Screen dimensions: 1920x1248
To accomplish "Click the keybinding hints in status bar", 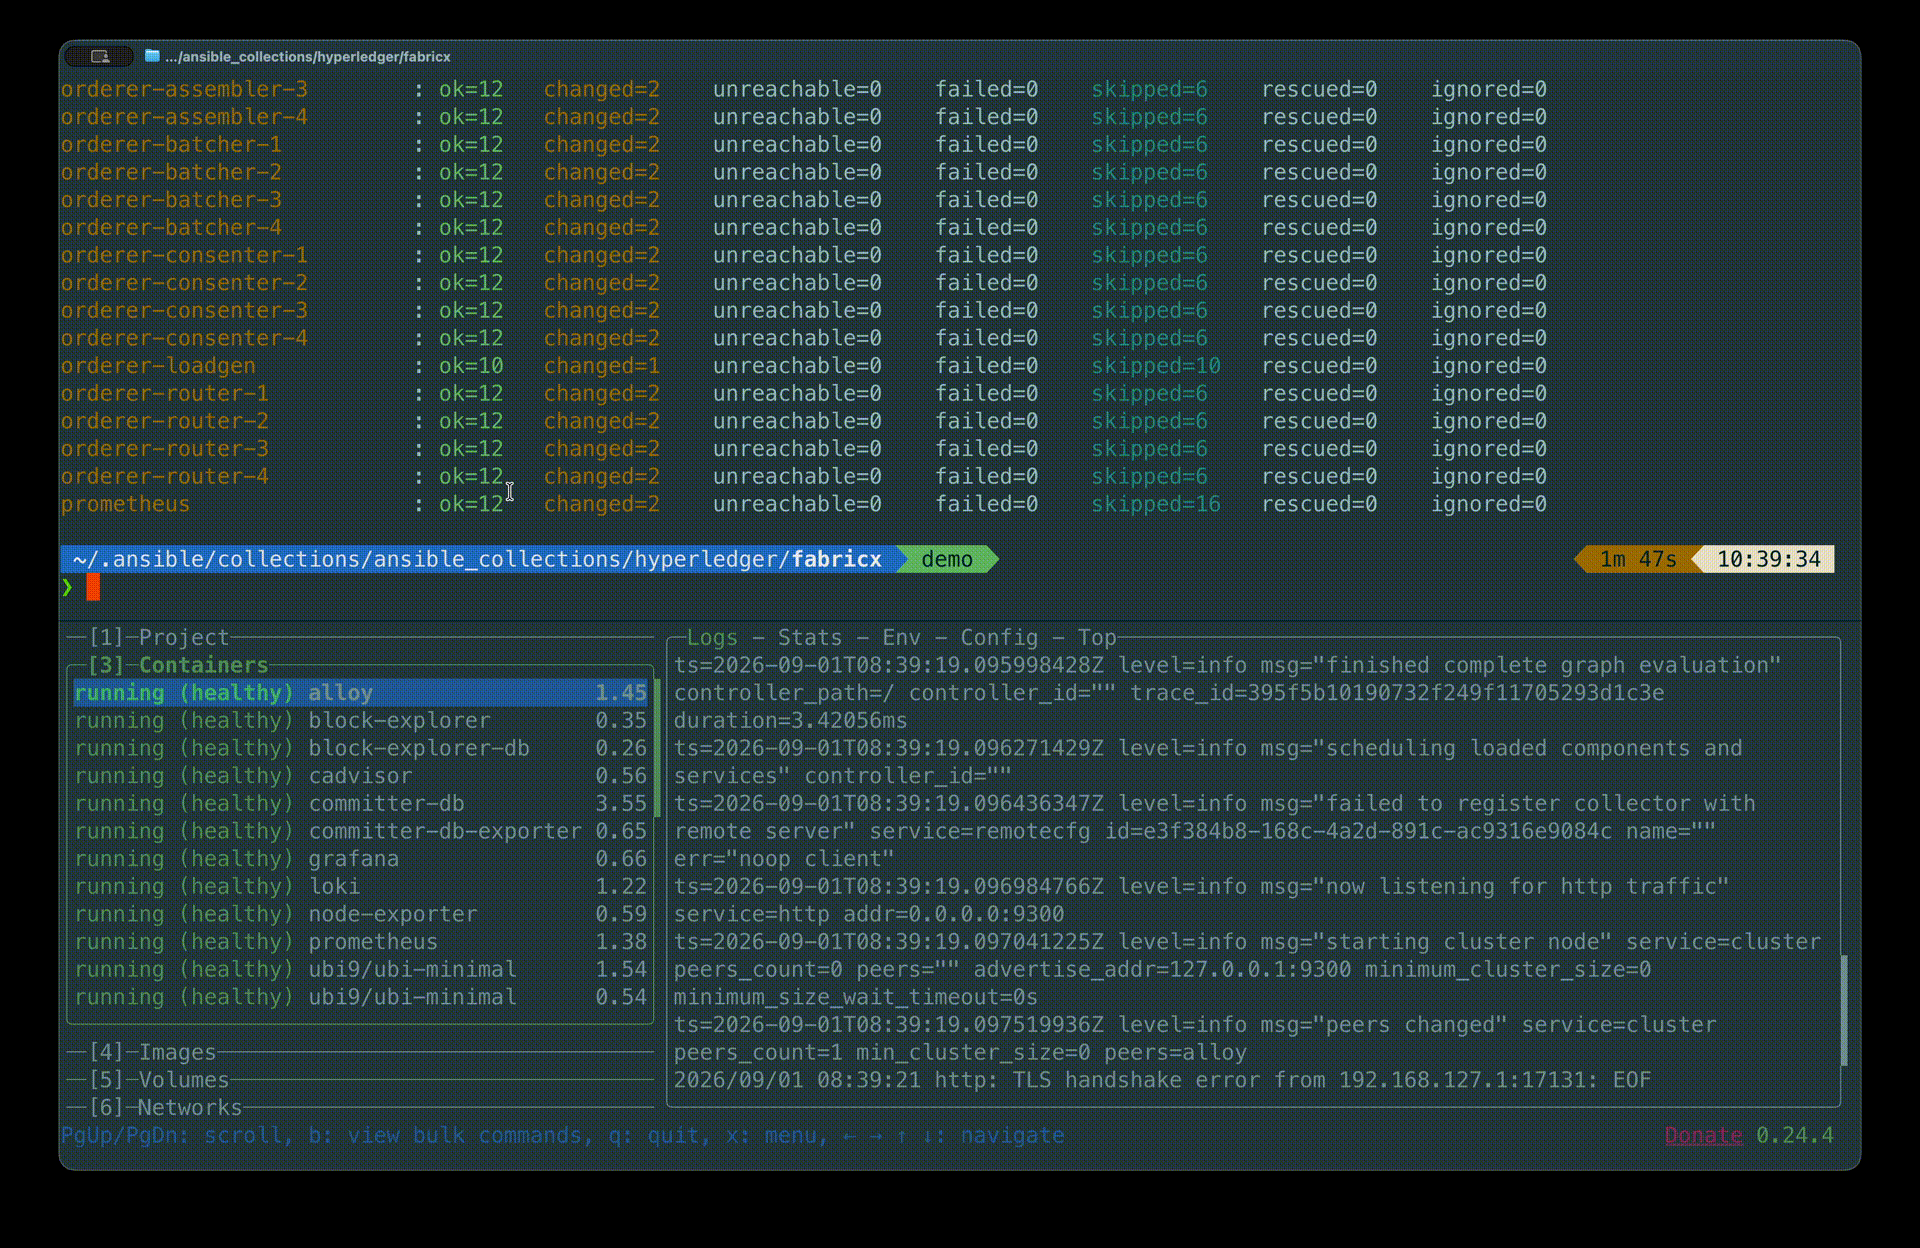I will pyautogui.click(x=563, y=1135).
